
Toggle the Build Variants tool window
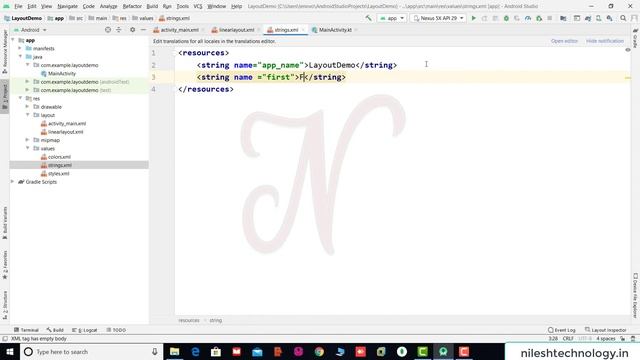(5, 223)
